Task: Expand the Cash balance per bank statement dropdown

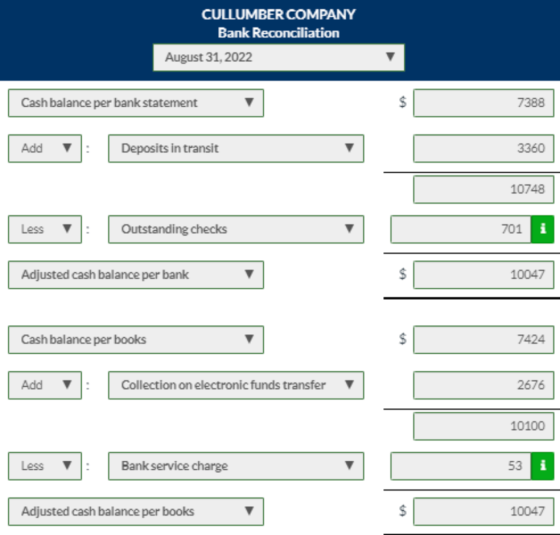Action: pyautogui.click(x=136, y=103)
